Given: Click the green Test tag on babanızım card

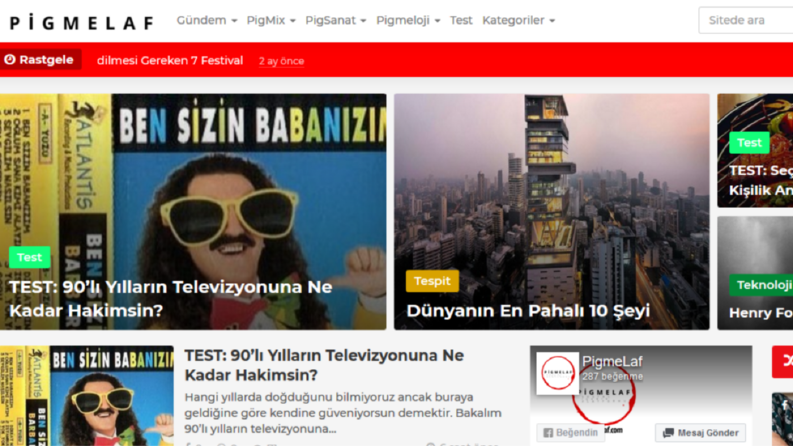Looking at the screenshot, I should tap(29, 257).
